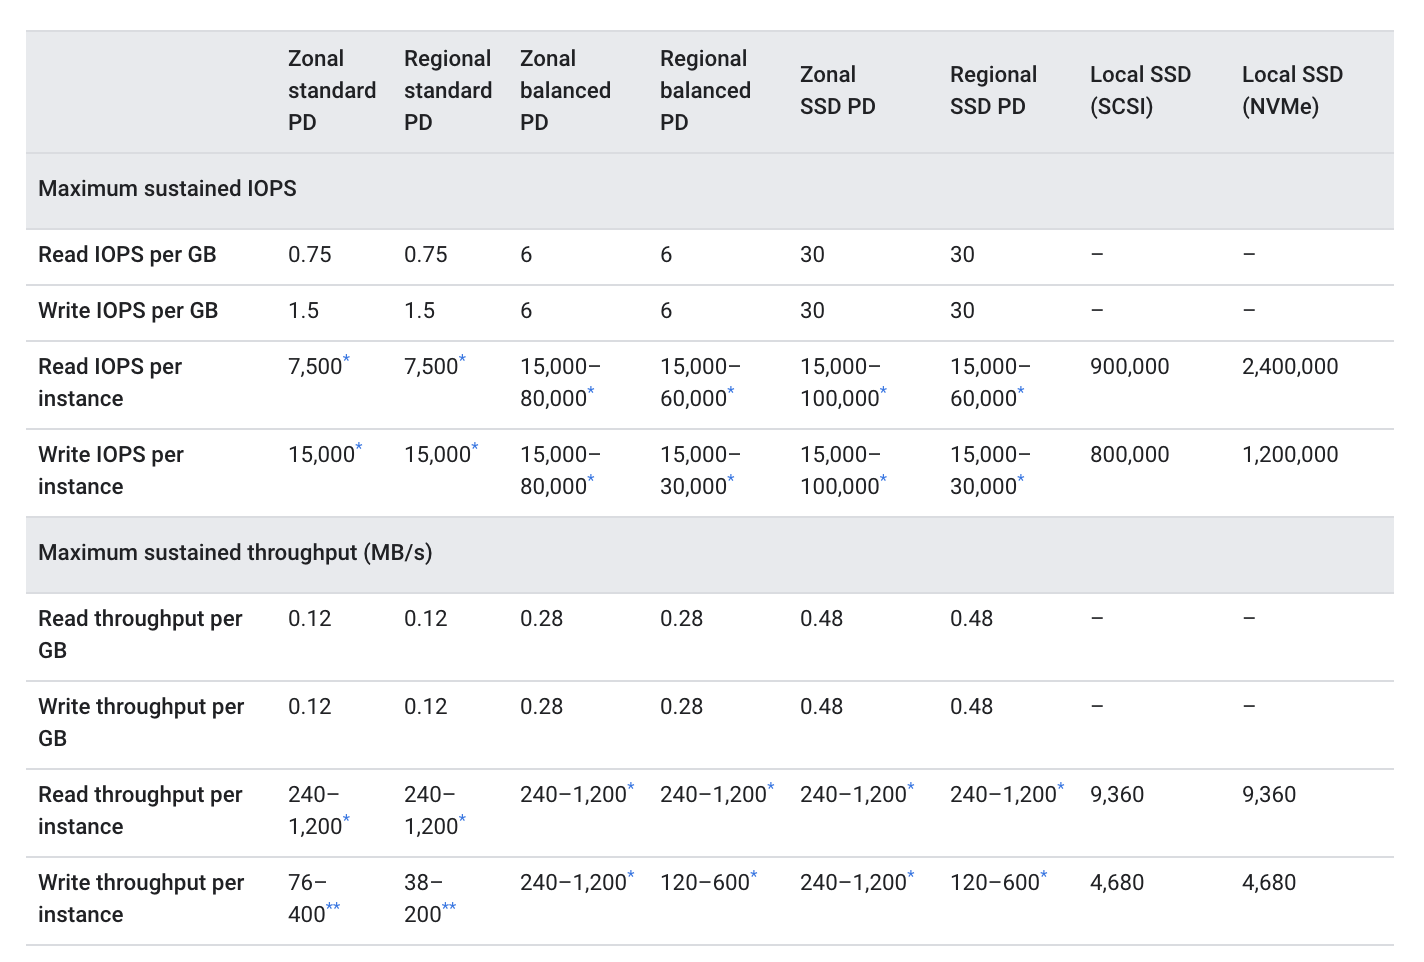Click the 800,000 Local SSD SCSI write IOPS value
Viewport: 1424px width, 962px height.
click(1129, 454)
